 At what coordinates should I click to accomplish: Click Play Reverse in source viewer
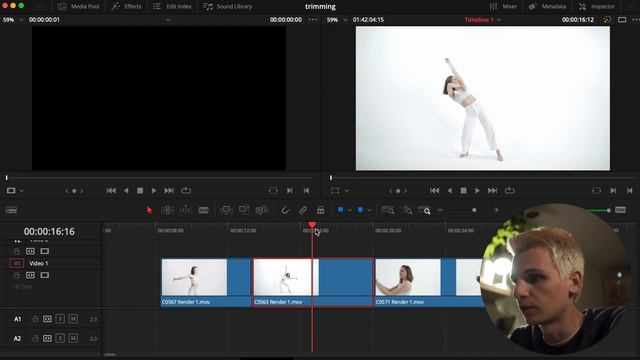[x=126, y=191]
